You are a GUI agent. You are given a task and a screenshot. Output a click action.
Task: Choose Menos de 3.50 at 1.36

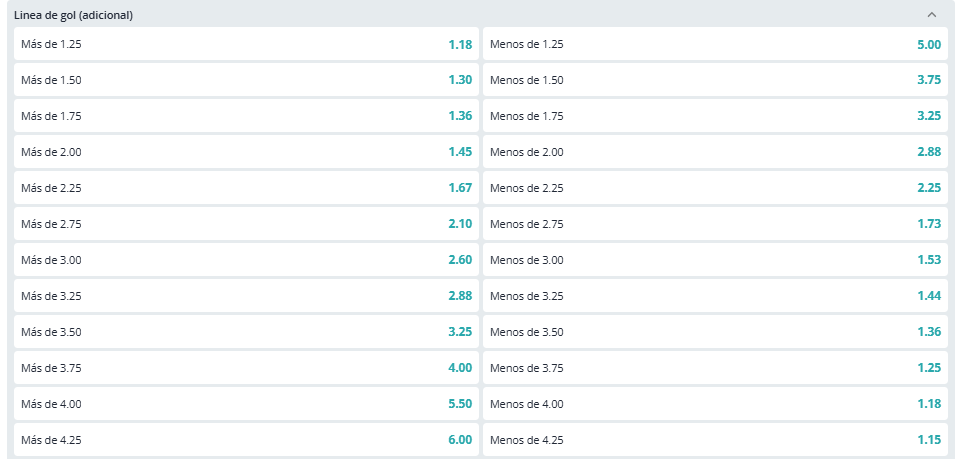click(x=715, y=331)
